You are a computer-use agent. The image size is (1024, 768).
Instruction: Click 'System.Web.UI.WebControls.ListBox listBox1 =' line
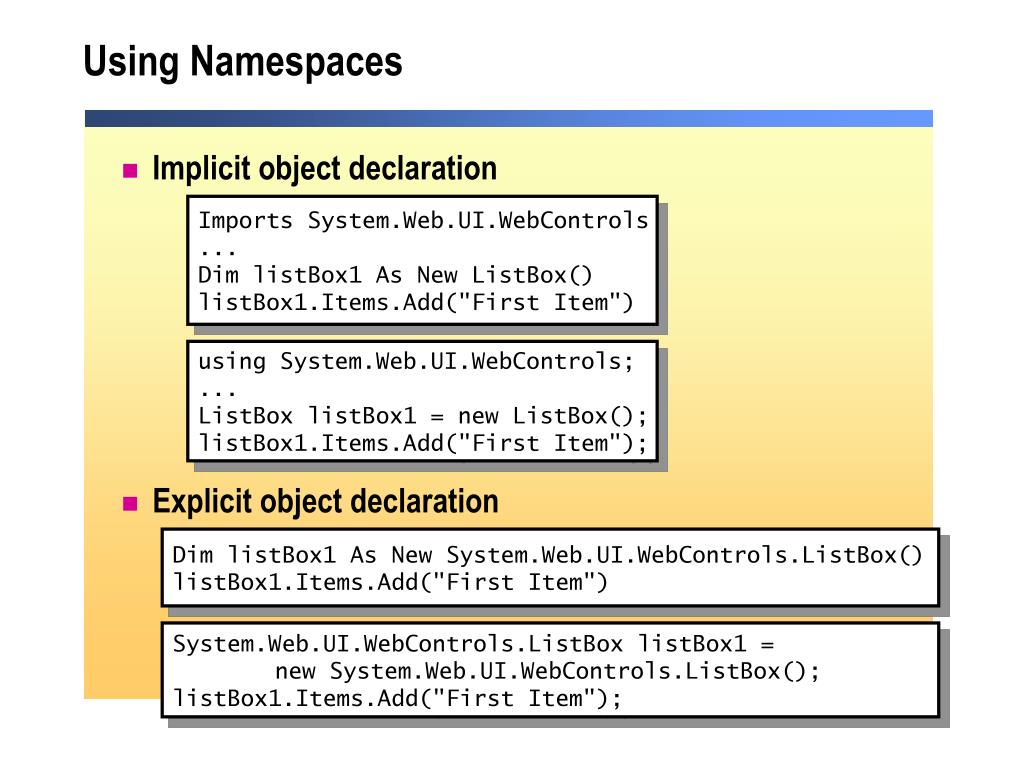(x=473, y=644)
